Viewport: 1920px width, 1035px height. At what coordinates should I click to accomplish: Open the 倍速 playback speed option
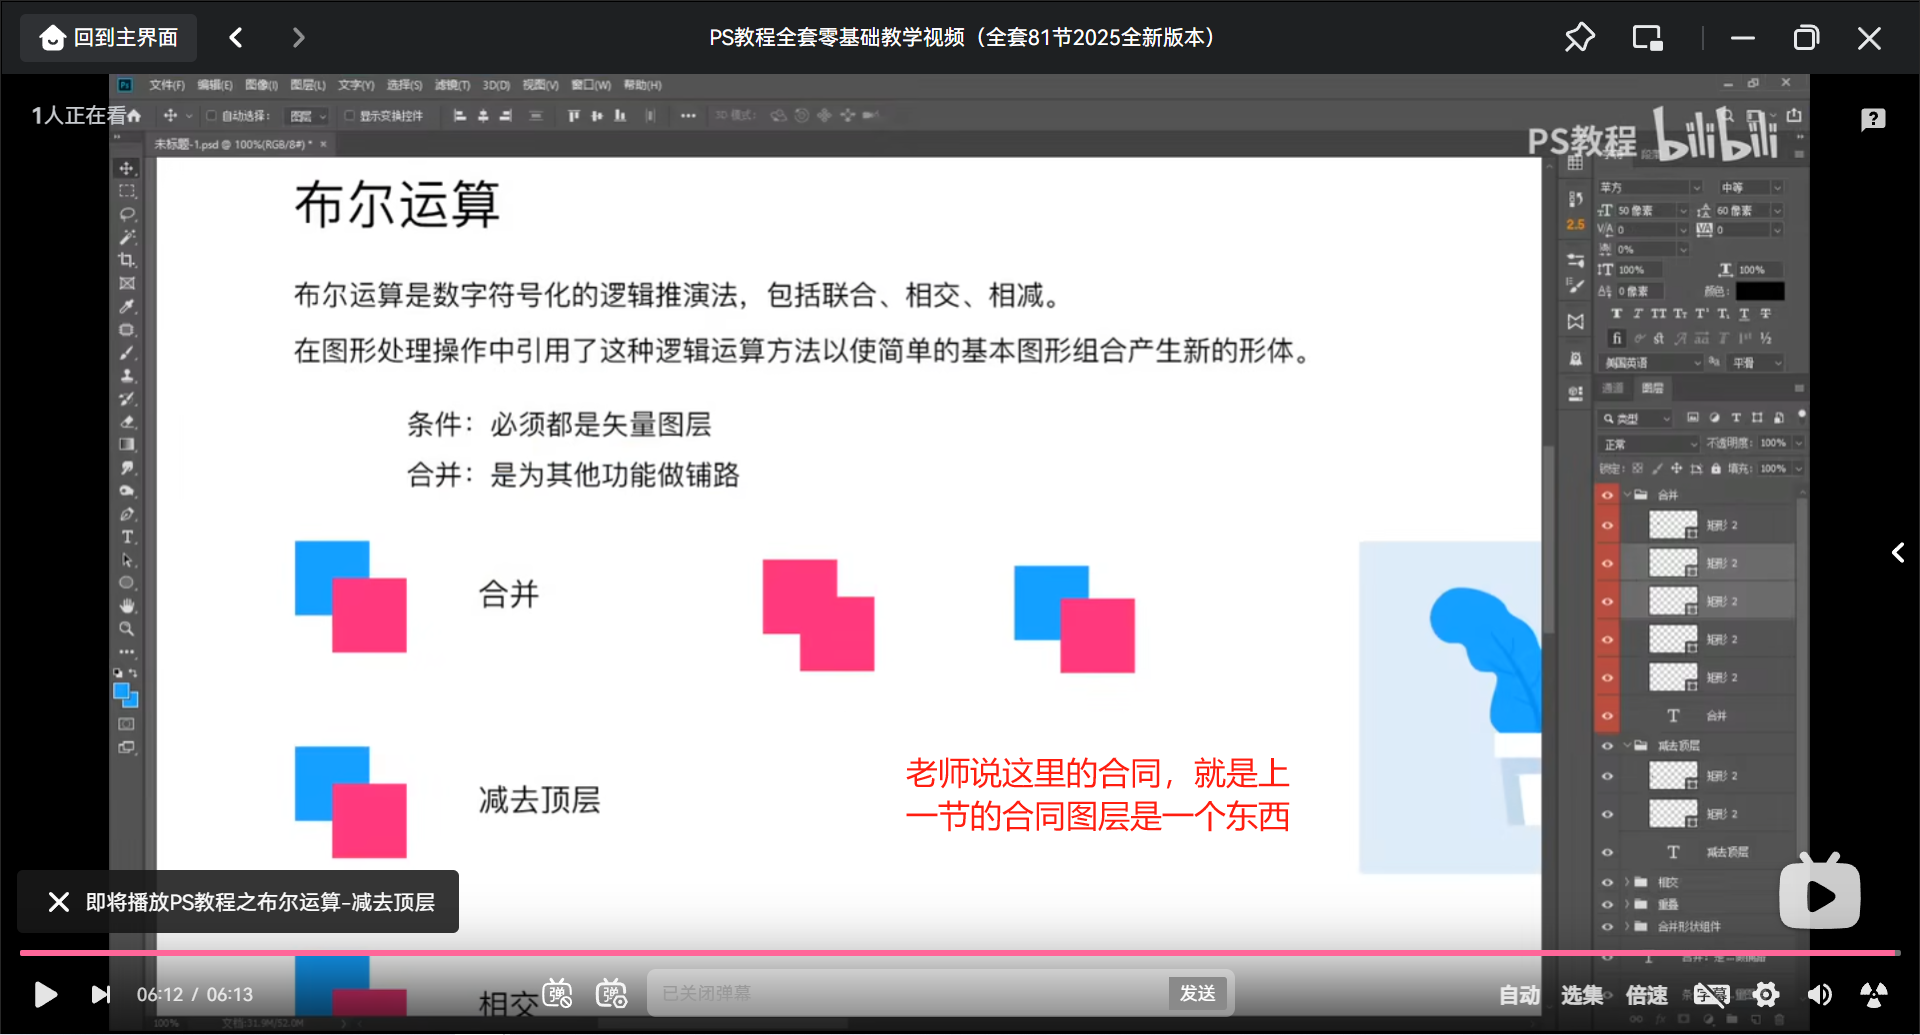tap(1646, 995)
